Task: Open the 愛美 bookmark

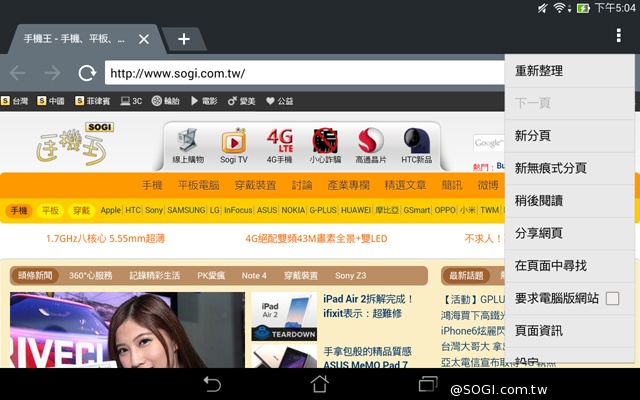Action: (241, 101)
